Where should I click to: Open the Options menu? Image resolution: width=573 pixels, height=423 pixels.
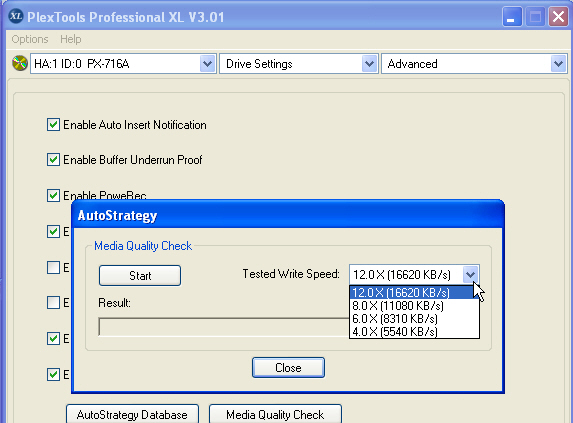(30, 39)
